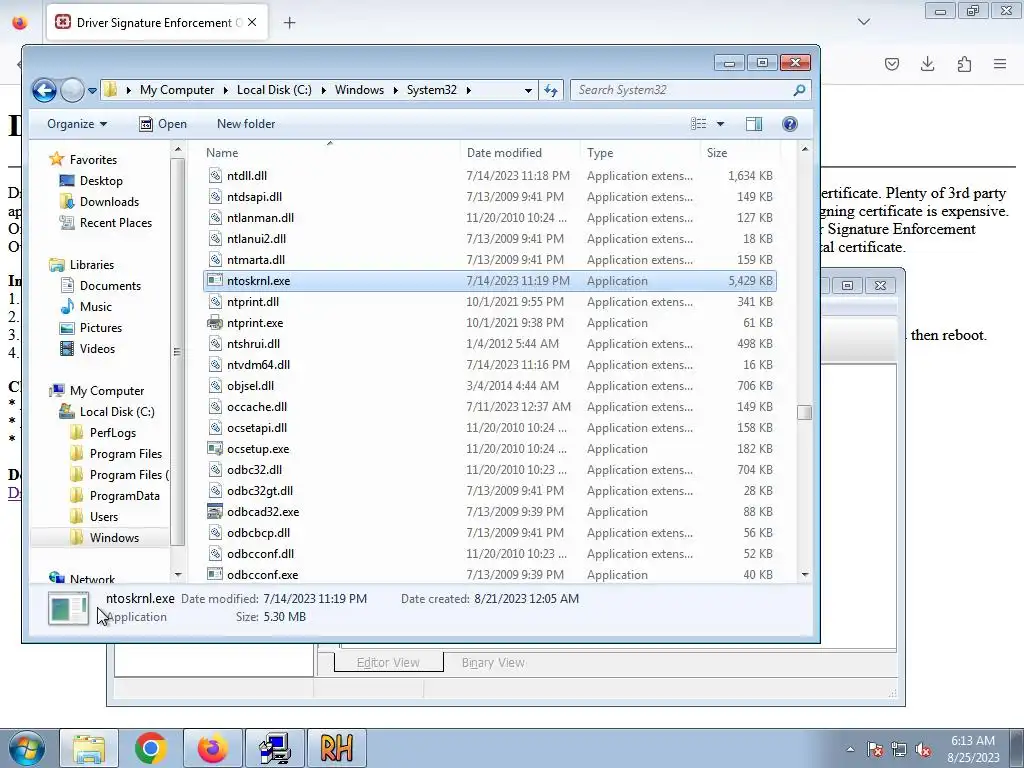Open the view options dropdown arrow

coord(720,123)
